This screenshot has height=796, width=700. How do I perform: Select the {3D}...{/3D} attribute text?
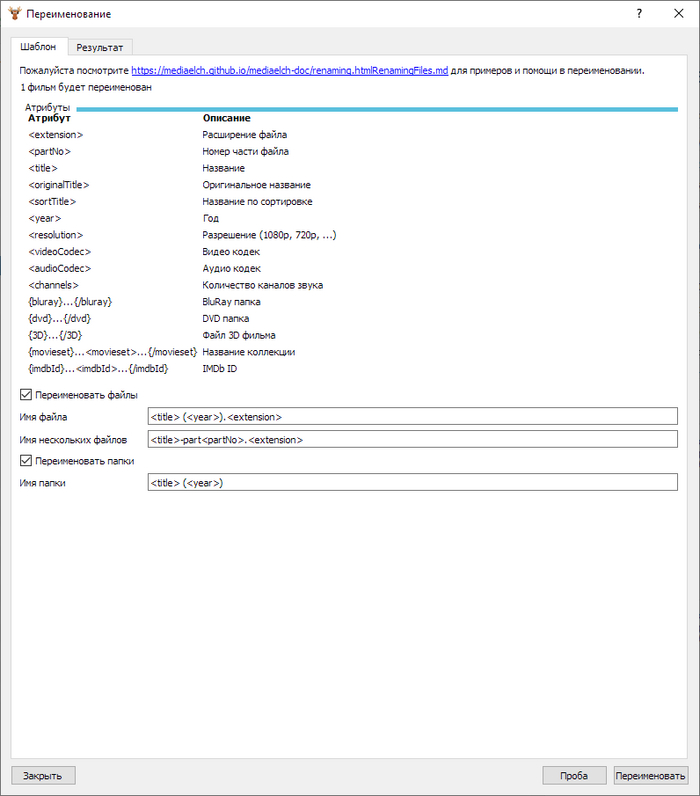55,336
